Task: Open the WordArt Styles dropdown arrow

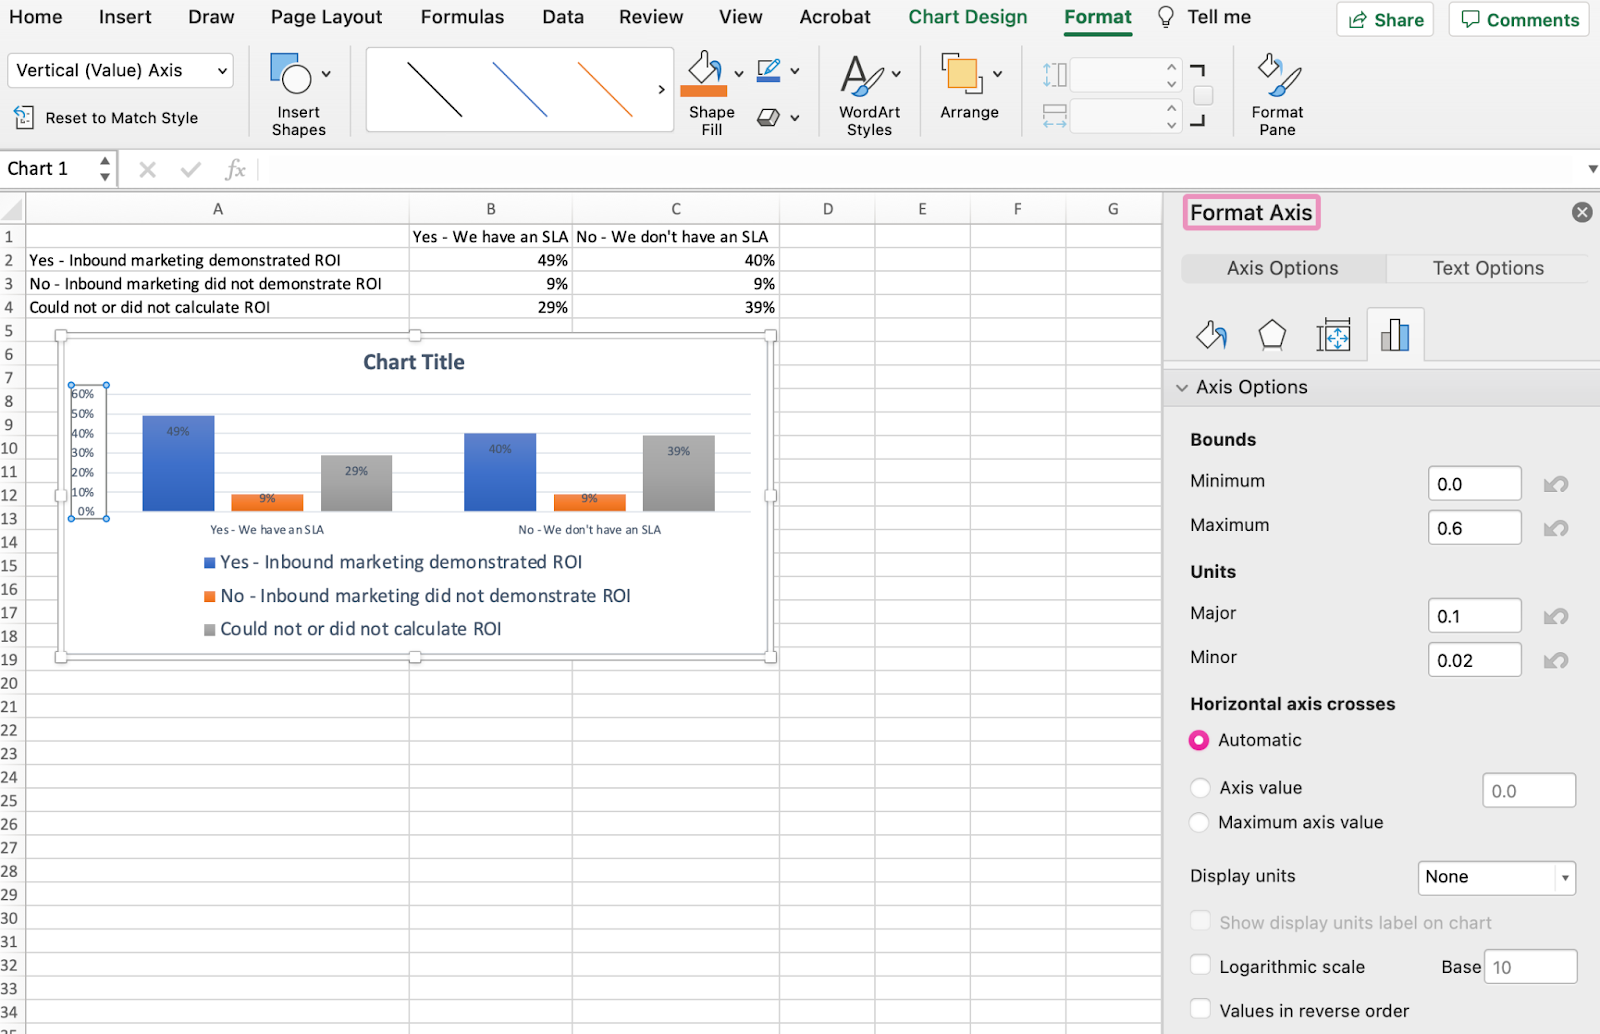Action: [x=896, y=74]
